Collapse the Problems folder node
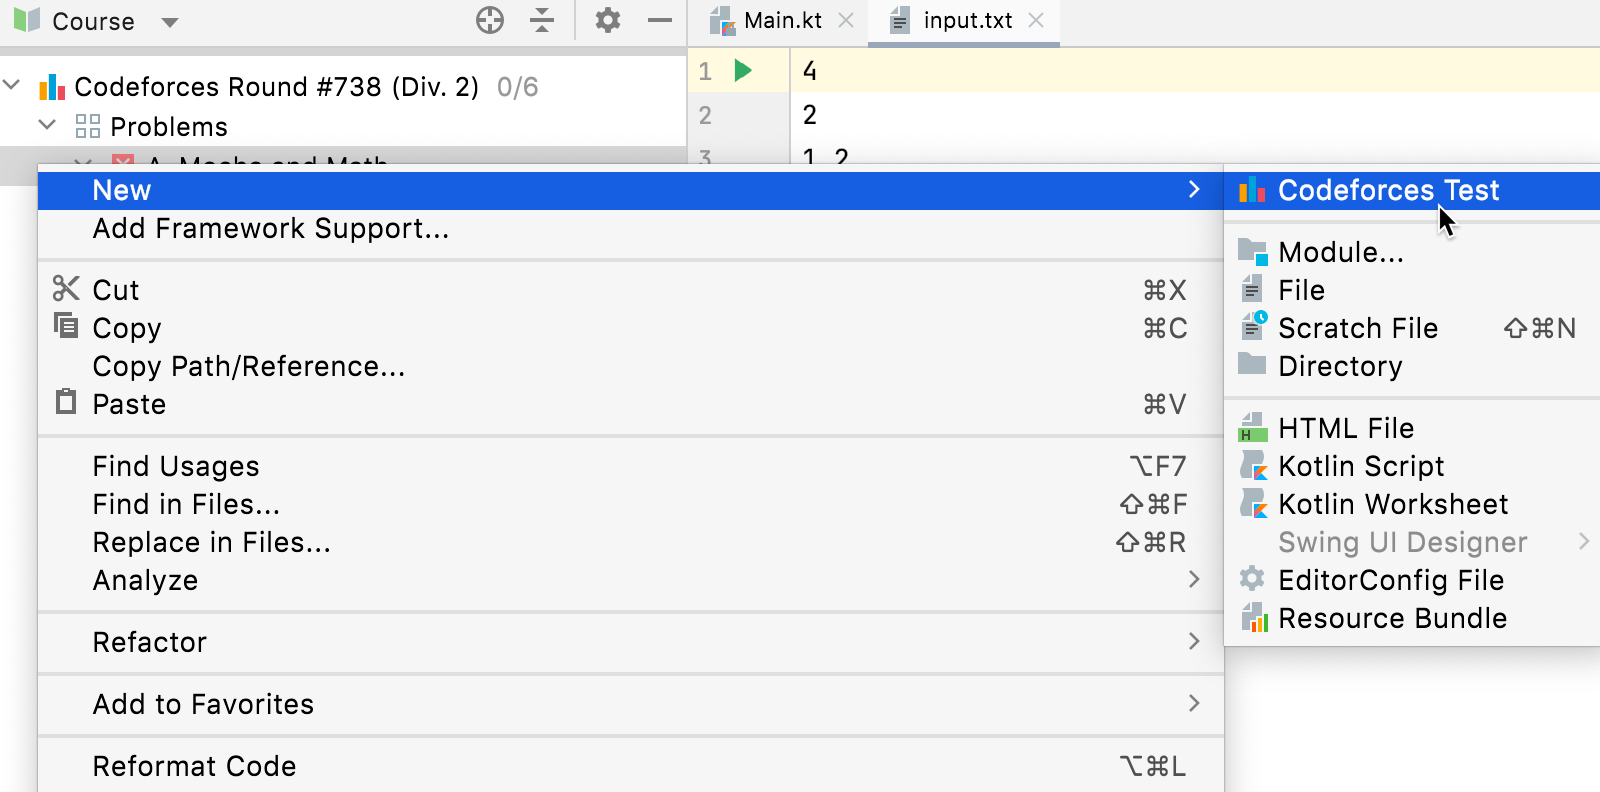1600x792 pixels. [47, 126]
